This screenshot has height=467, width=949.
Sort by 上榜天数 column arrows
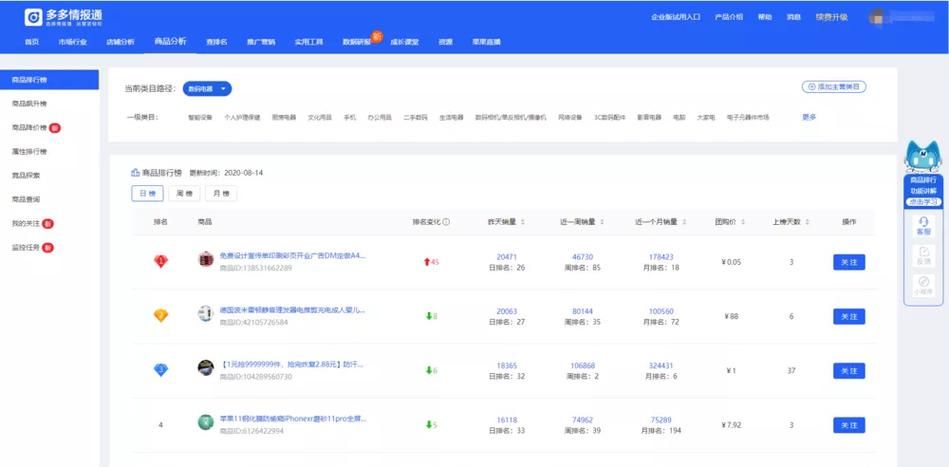[807, 222]
